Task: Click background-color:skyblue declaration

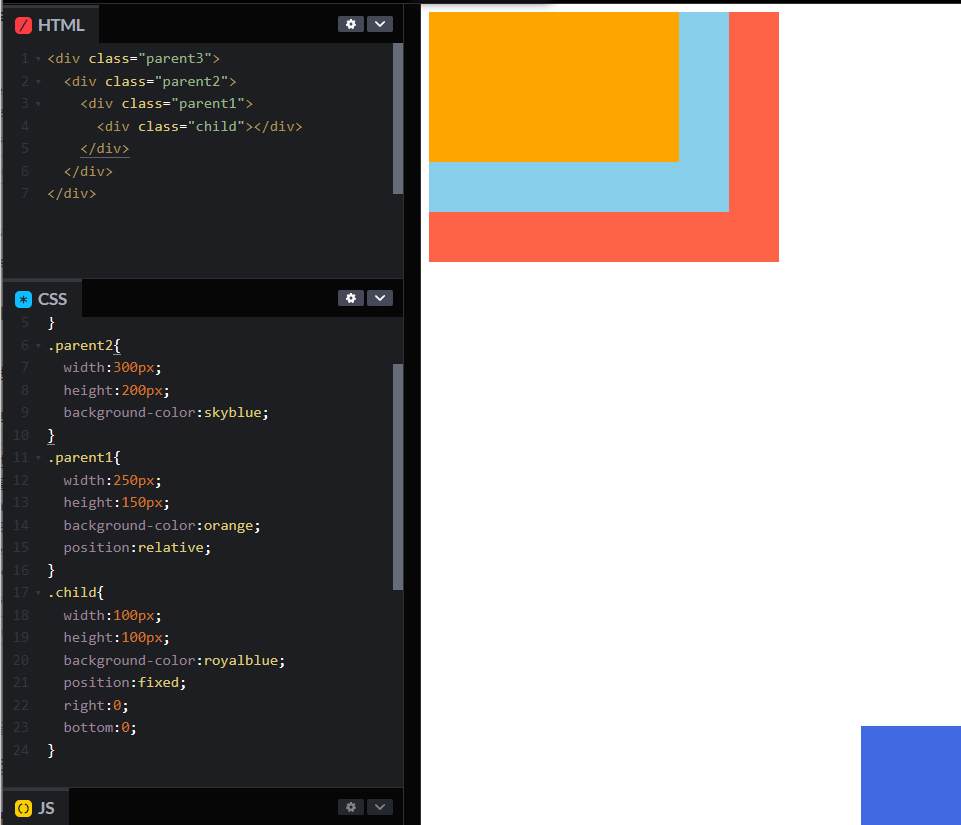Action: [166, 412]
